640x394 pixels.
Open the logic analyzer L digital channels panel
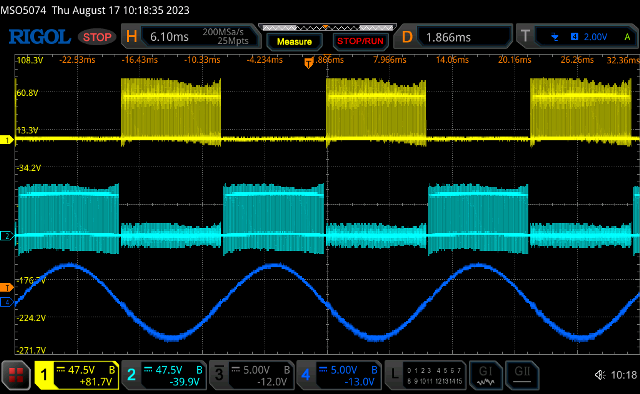(x=426, y=375)
